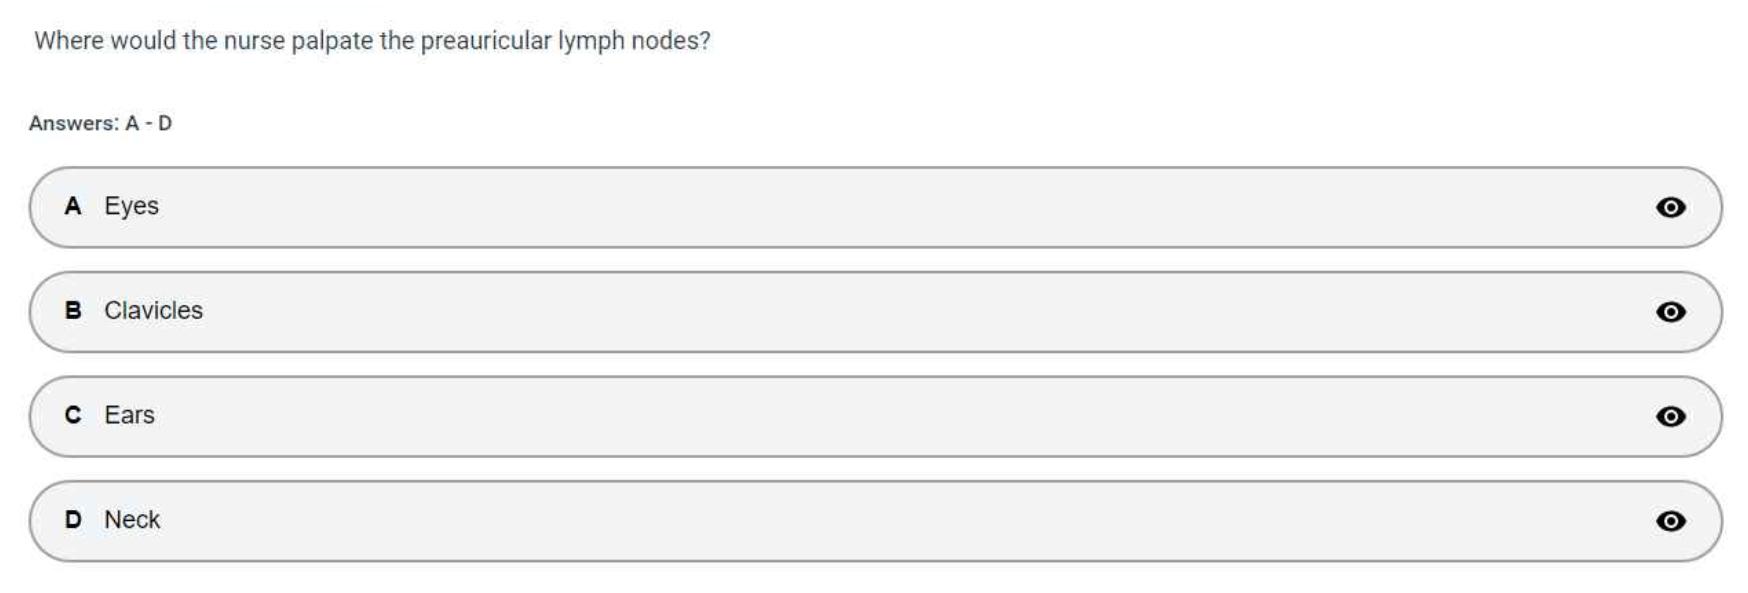The image size is (1748, 593).
Task: Click the bold letter B label
Action: pyautogui.click(x=73, y=311)
